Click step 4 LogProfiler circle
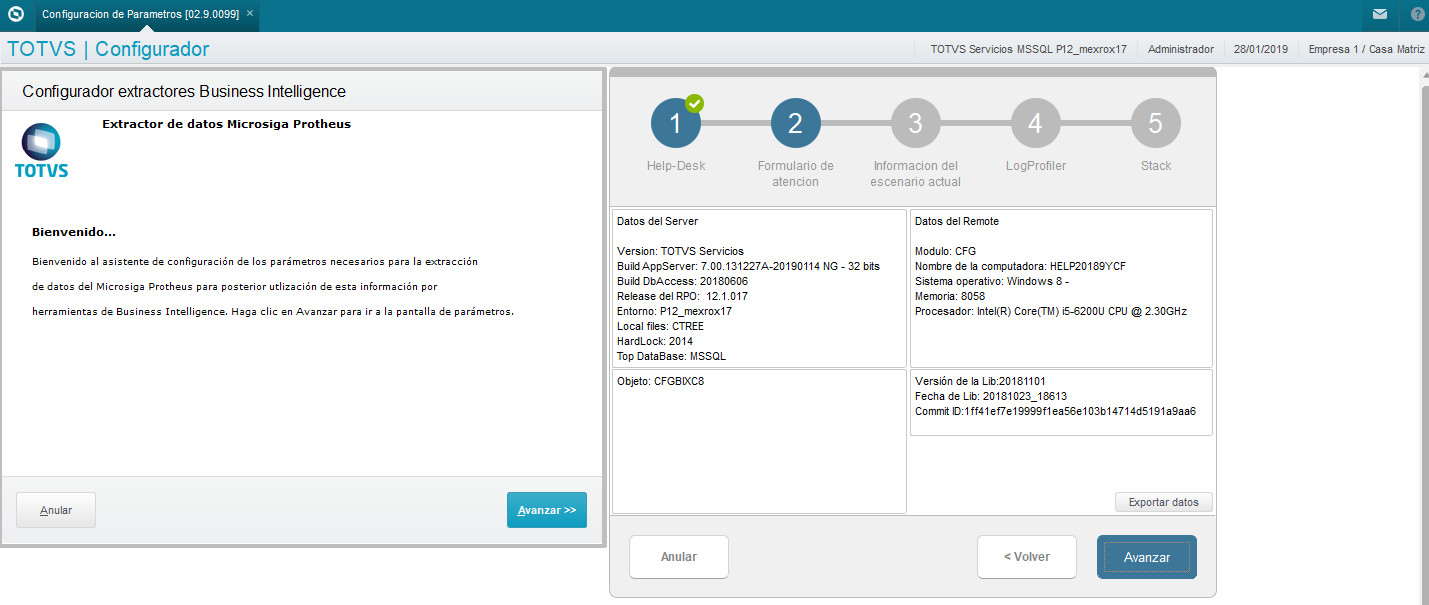Image resolution: width=1429 pixels, height=605 pixels. click(x=1036, y=124)
